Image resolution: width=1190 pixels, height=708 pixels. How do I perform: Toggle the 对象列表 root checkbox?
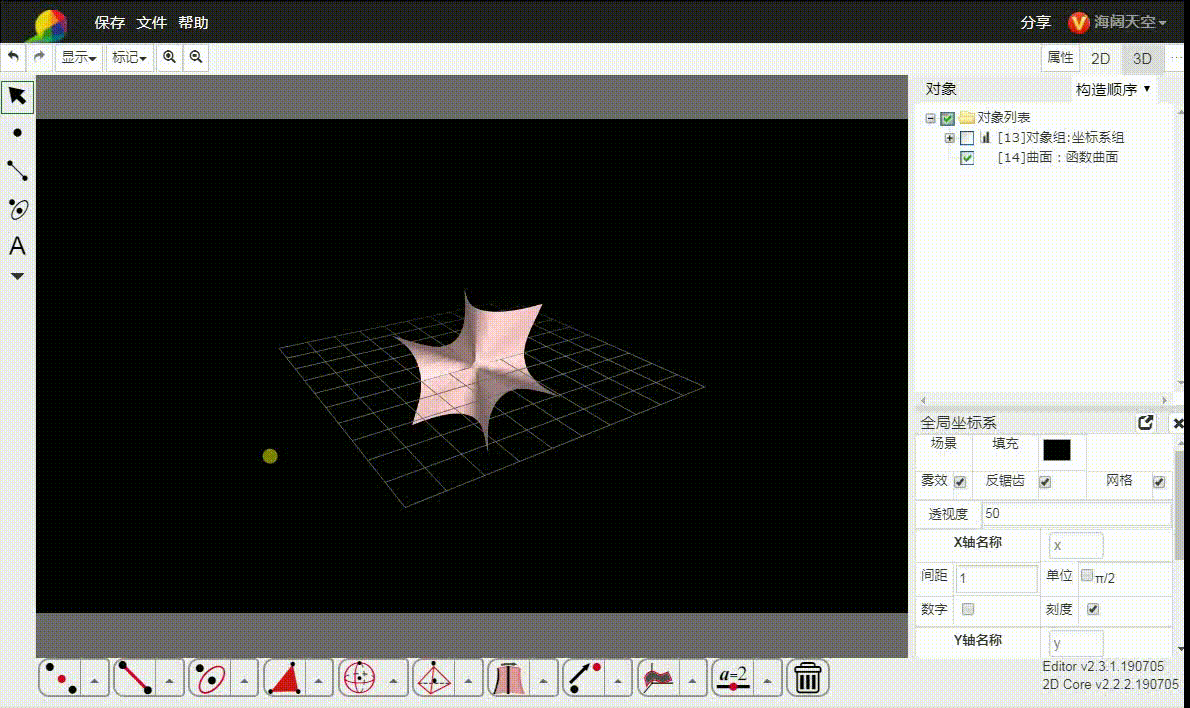point(947,118)
